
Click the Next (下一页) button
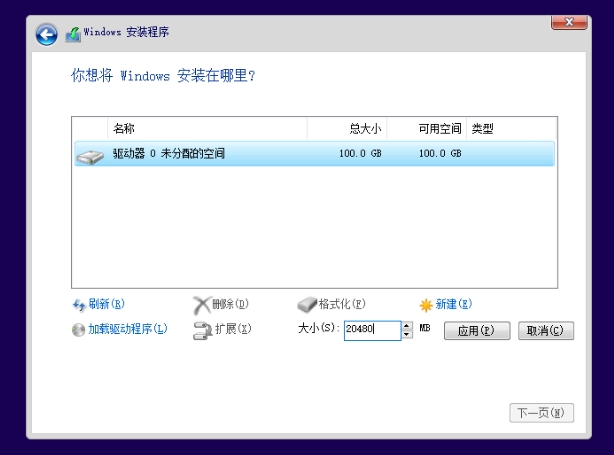click(541, 412)
